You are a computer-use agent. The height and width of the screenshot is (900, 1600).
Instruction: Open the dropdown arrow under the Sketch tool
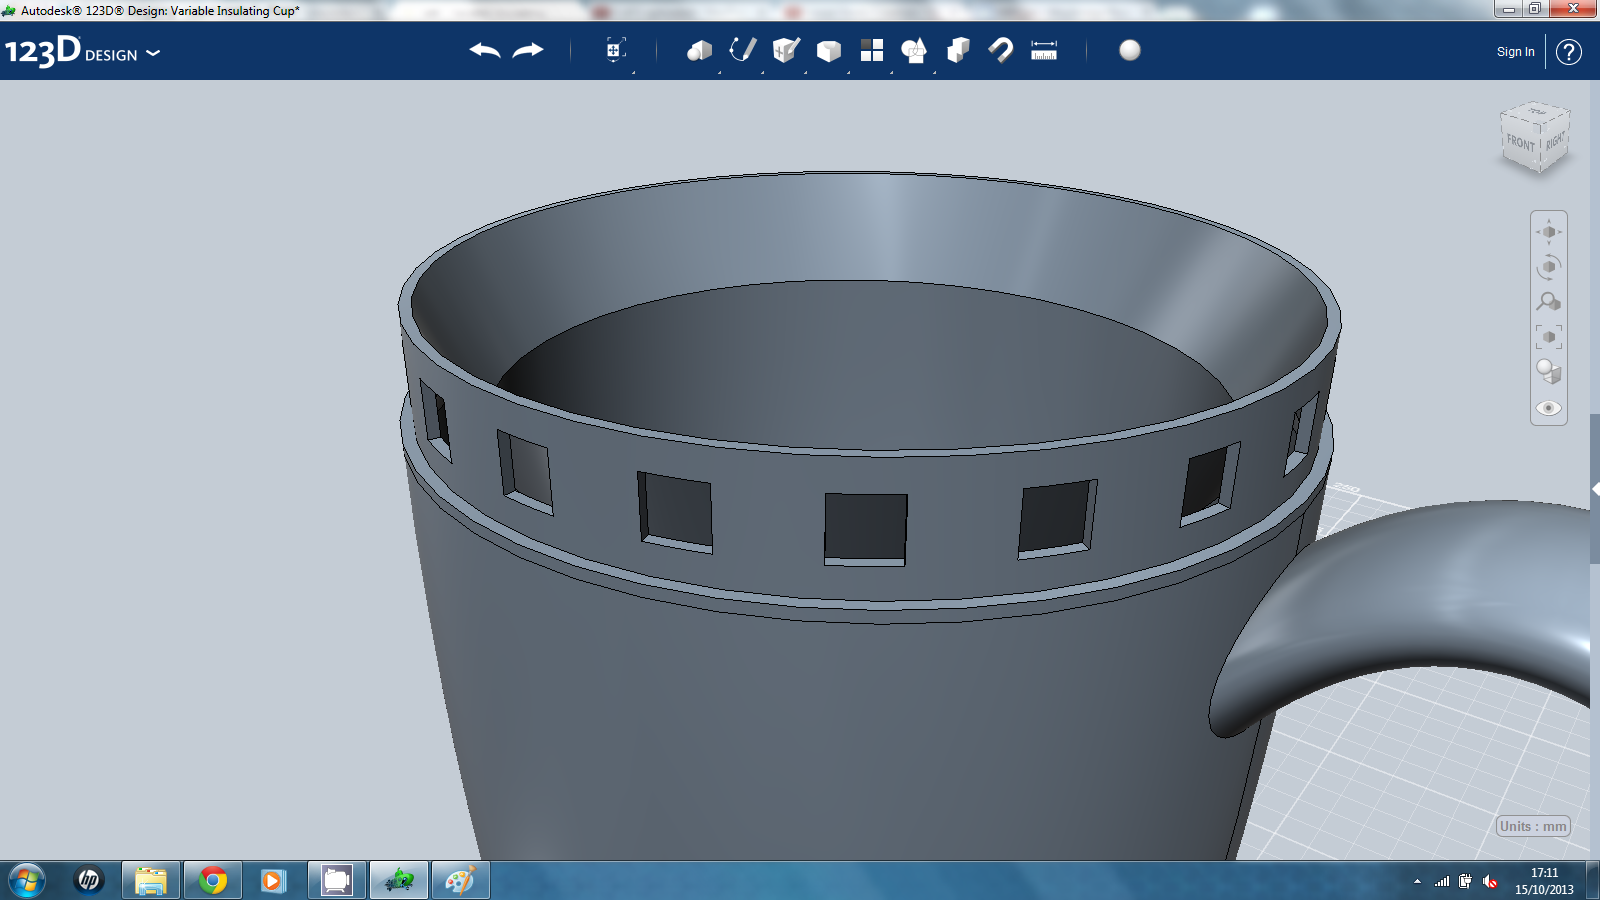[x=762, y=71]
